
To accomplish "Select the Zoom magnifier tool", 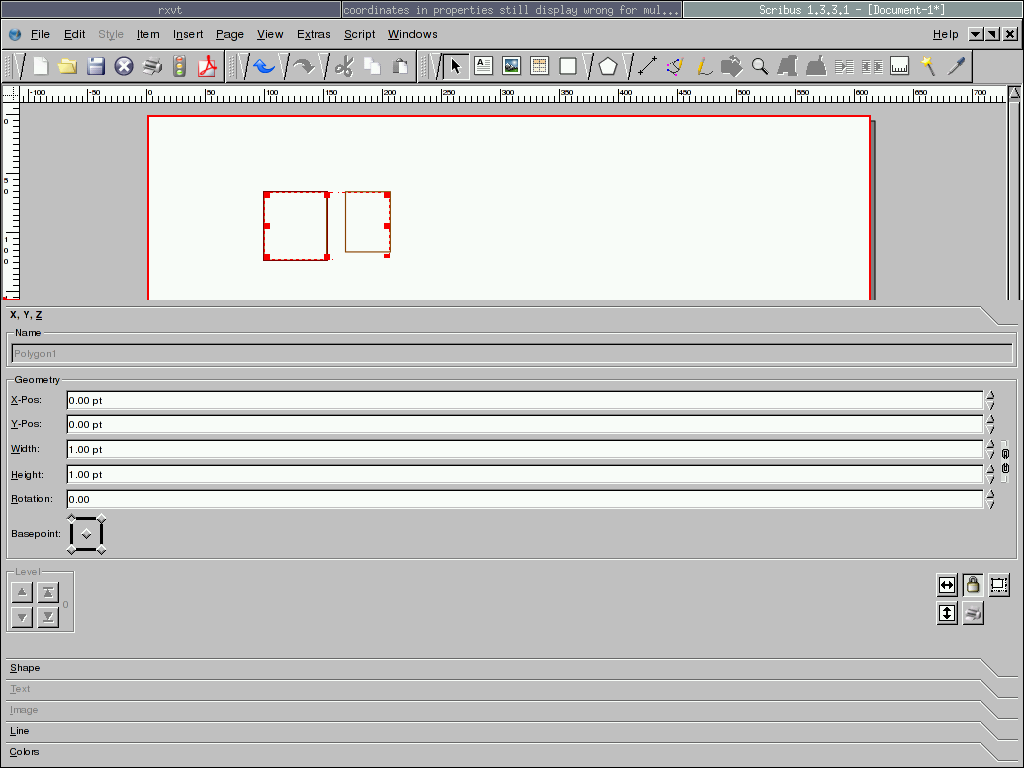I will (x=760, y=67).
